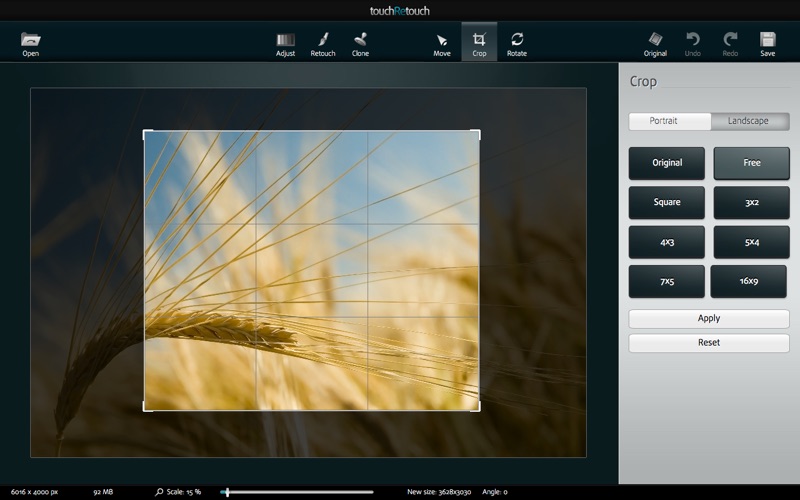Open an image with the Open icon

(30, 42)
